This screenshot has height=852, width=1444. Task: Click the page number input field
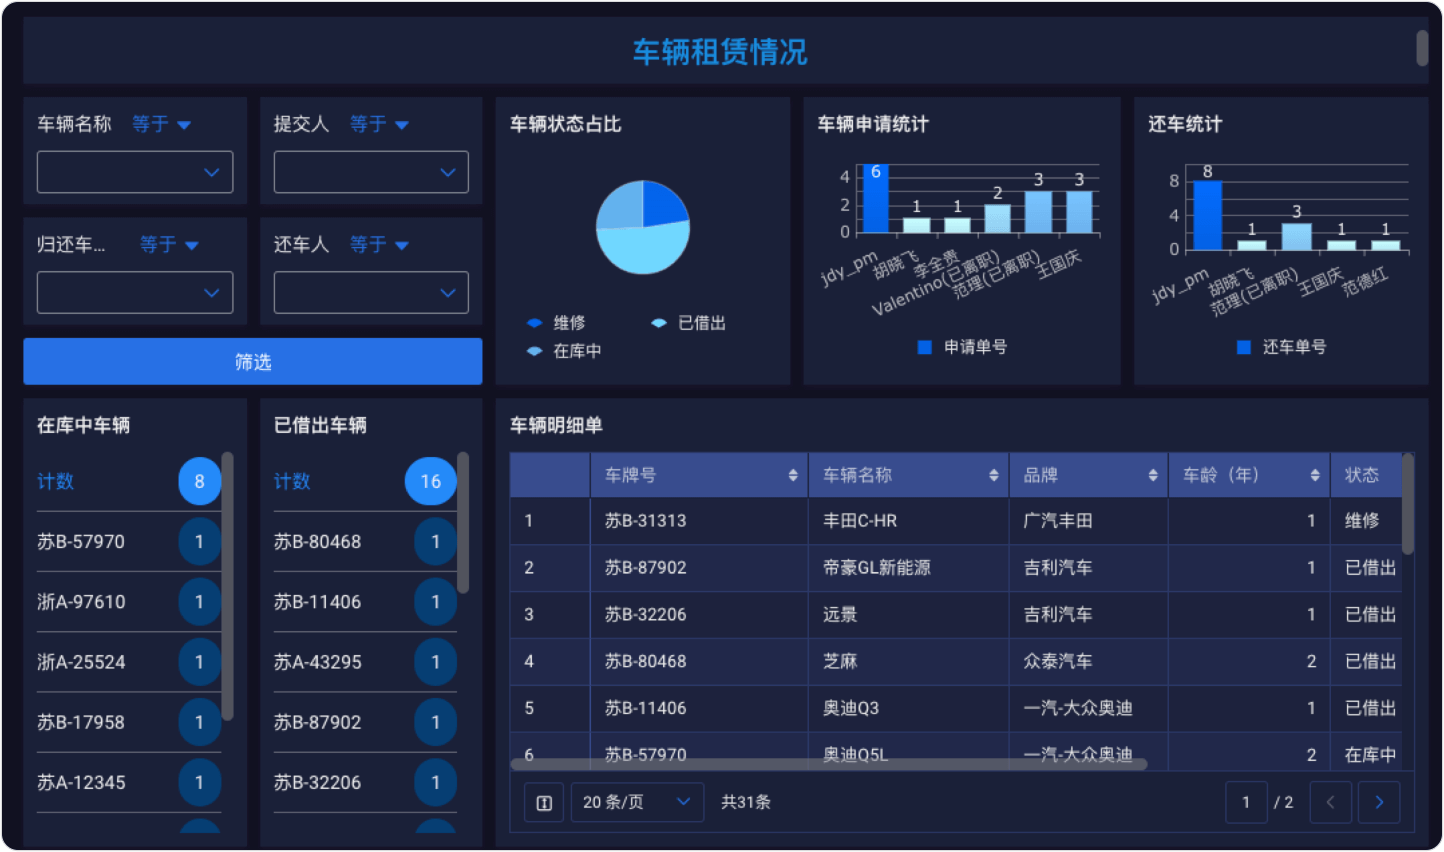(x=1246, y=802)
